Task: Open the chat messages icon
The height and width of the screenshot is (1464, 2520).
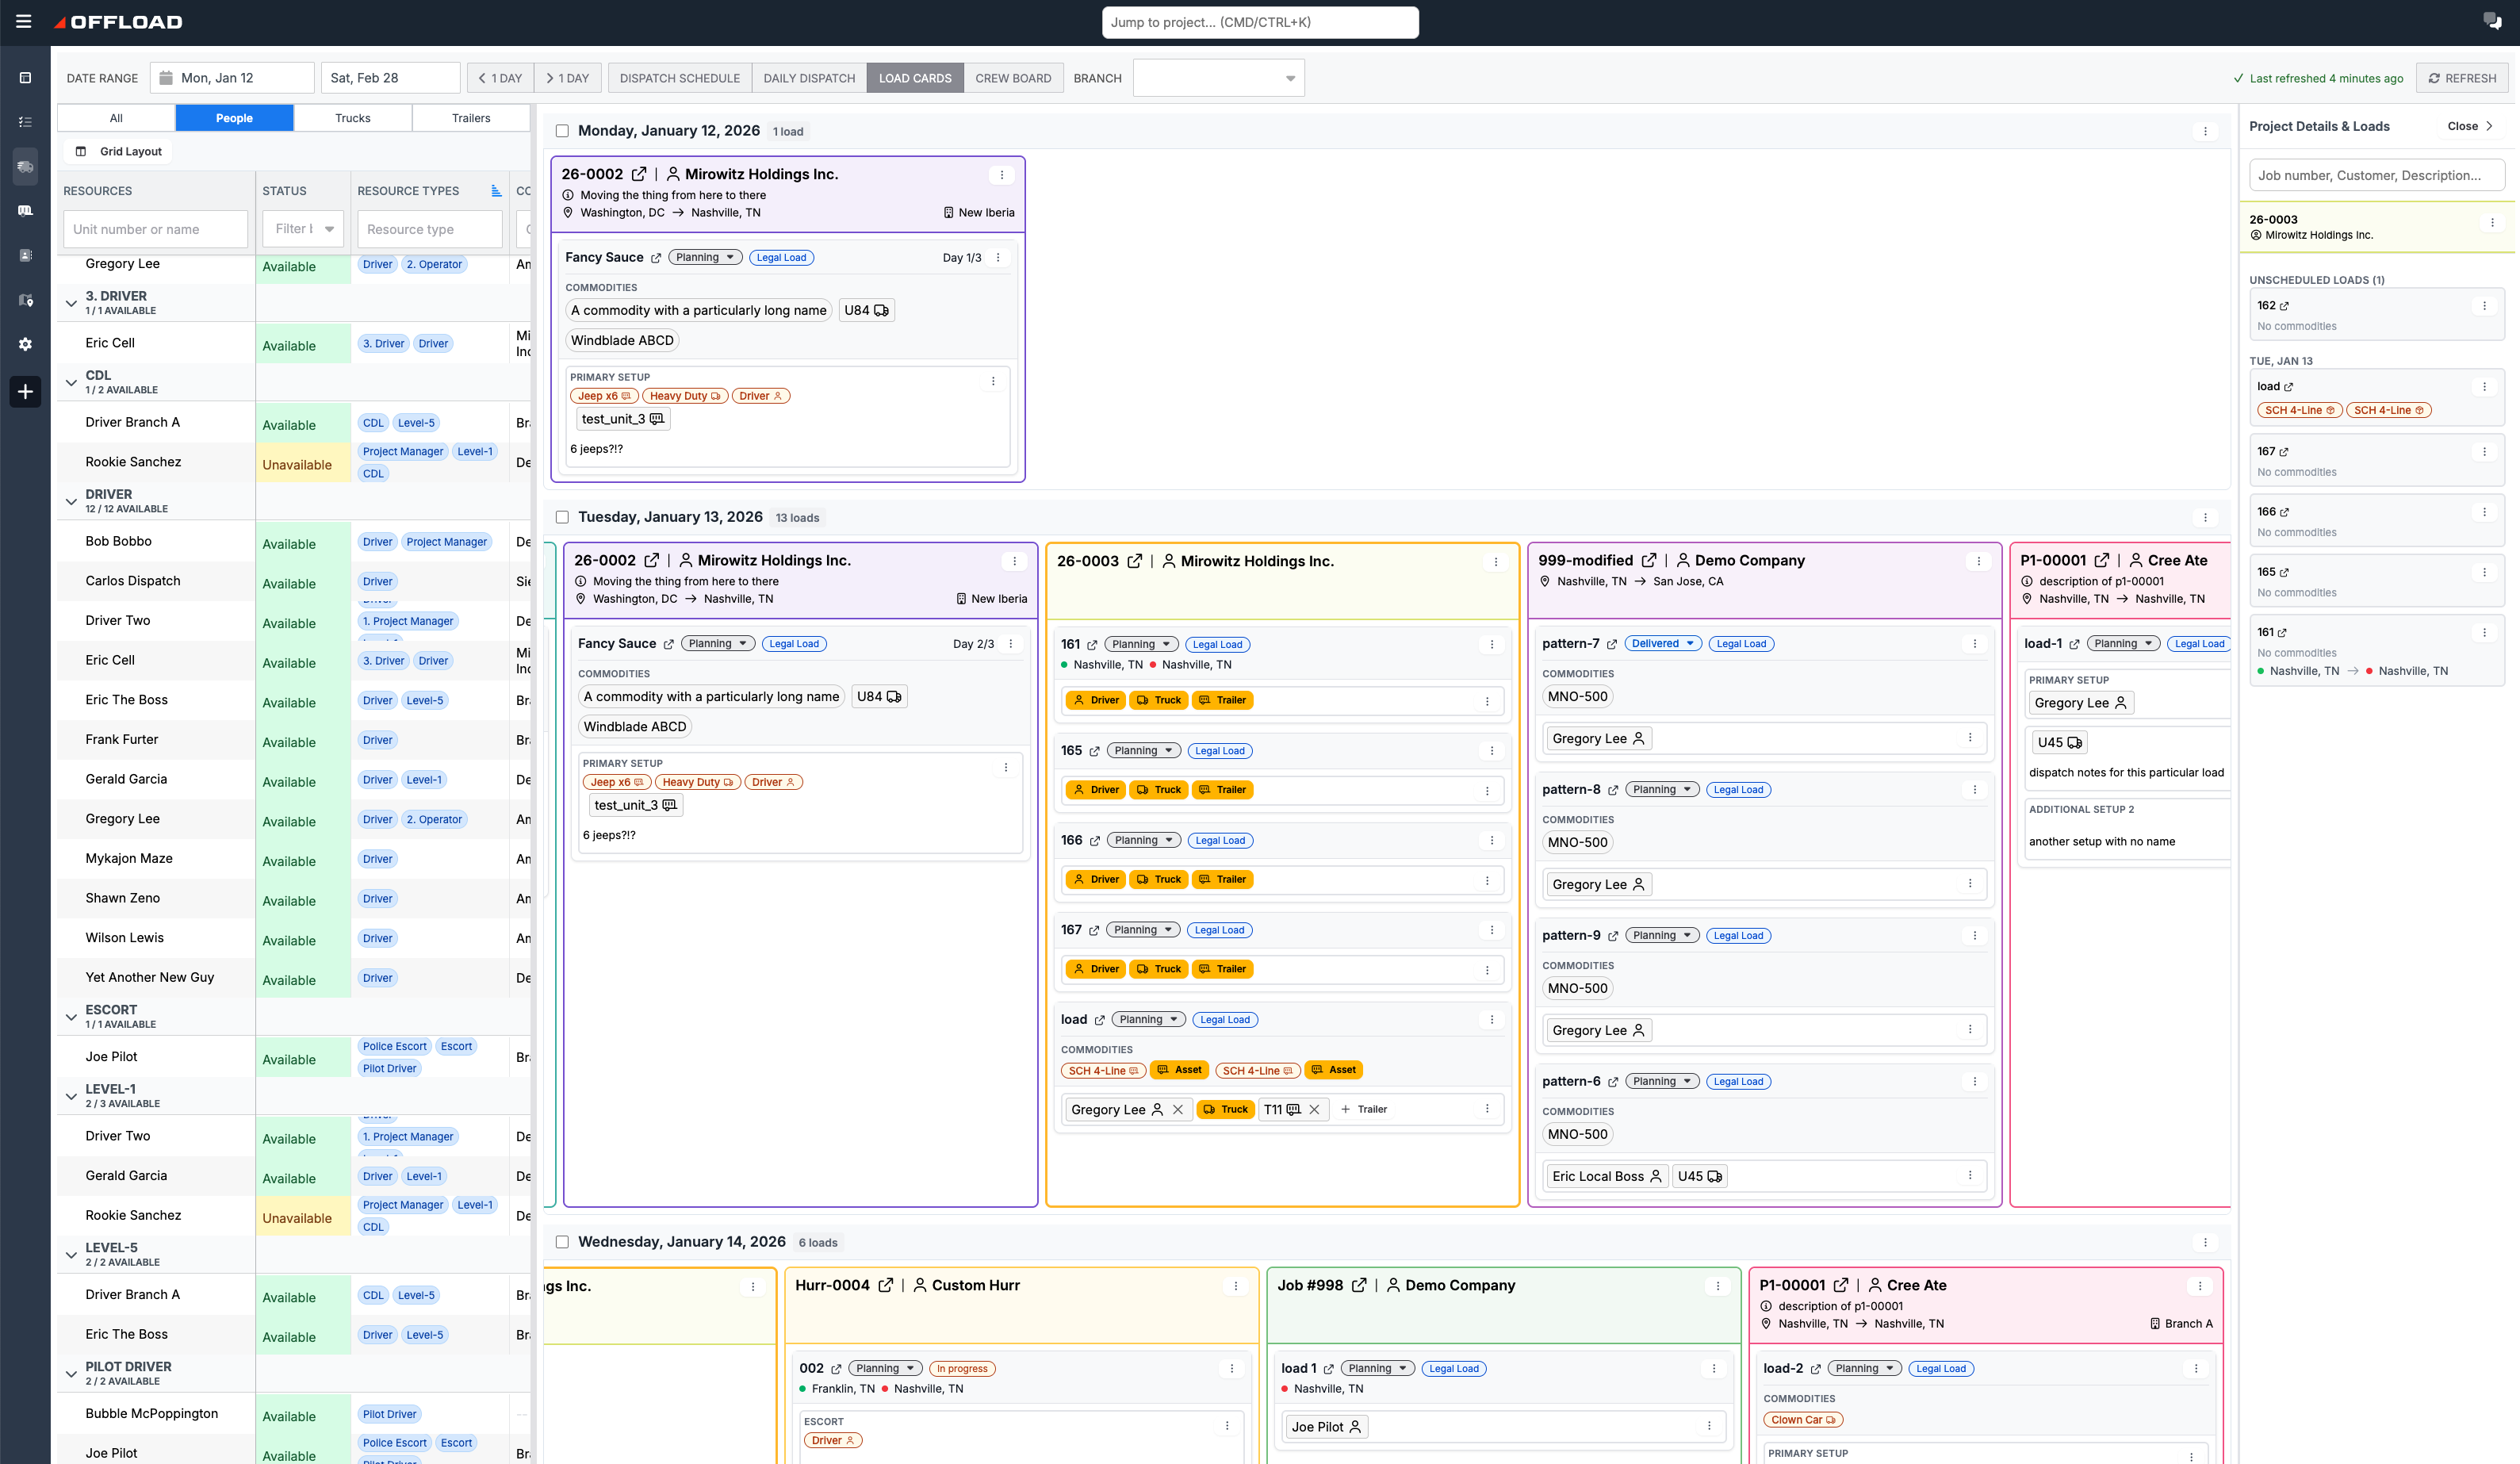Action: pos(2492,21)
